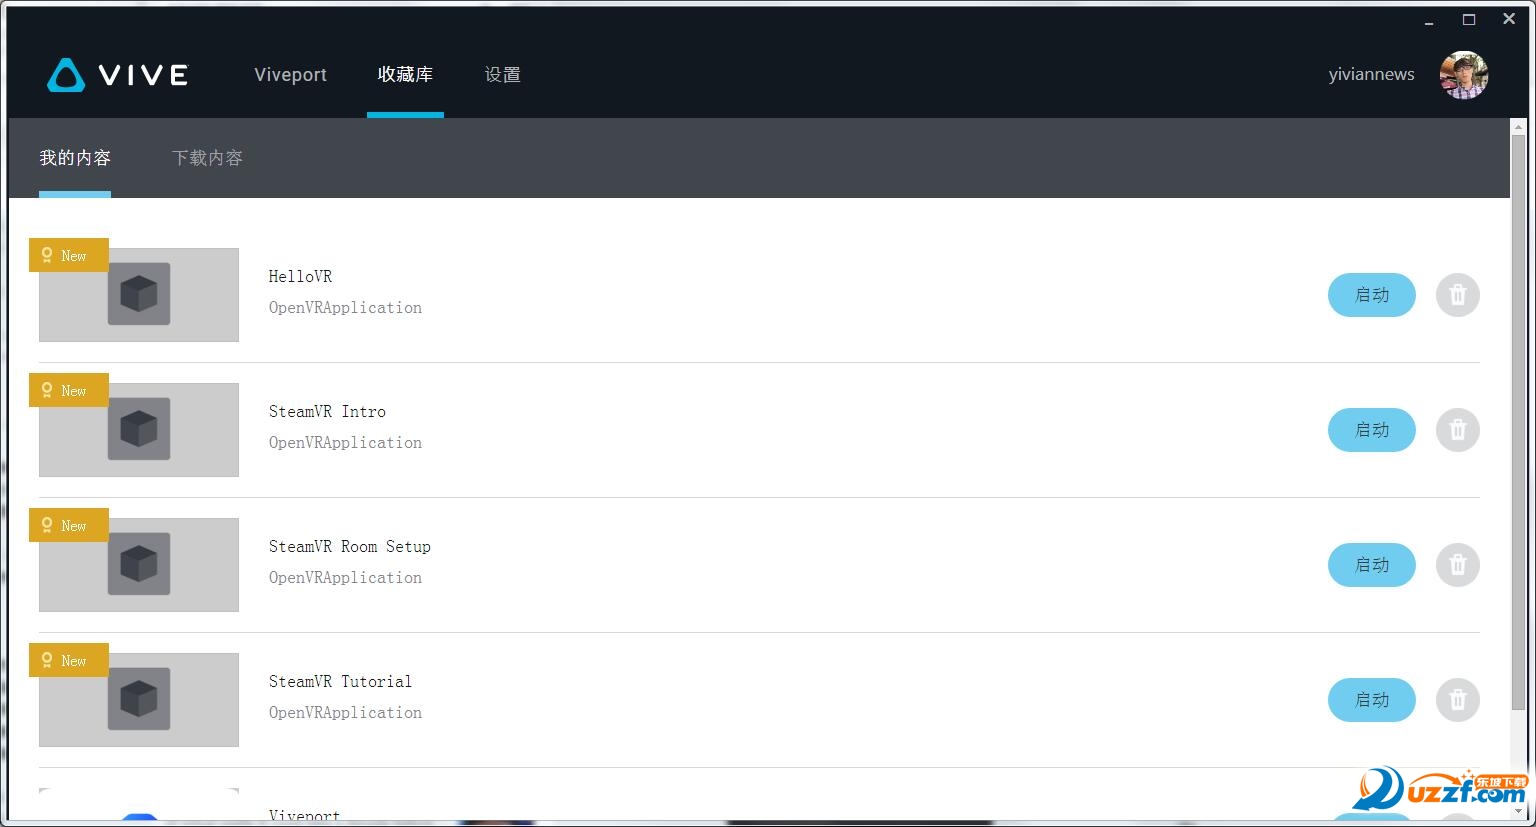The image size is (1536, 827).
Task: Start SteamVR Room Setup via 启动
Action: pos(1371,565)
